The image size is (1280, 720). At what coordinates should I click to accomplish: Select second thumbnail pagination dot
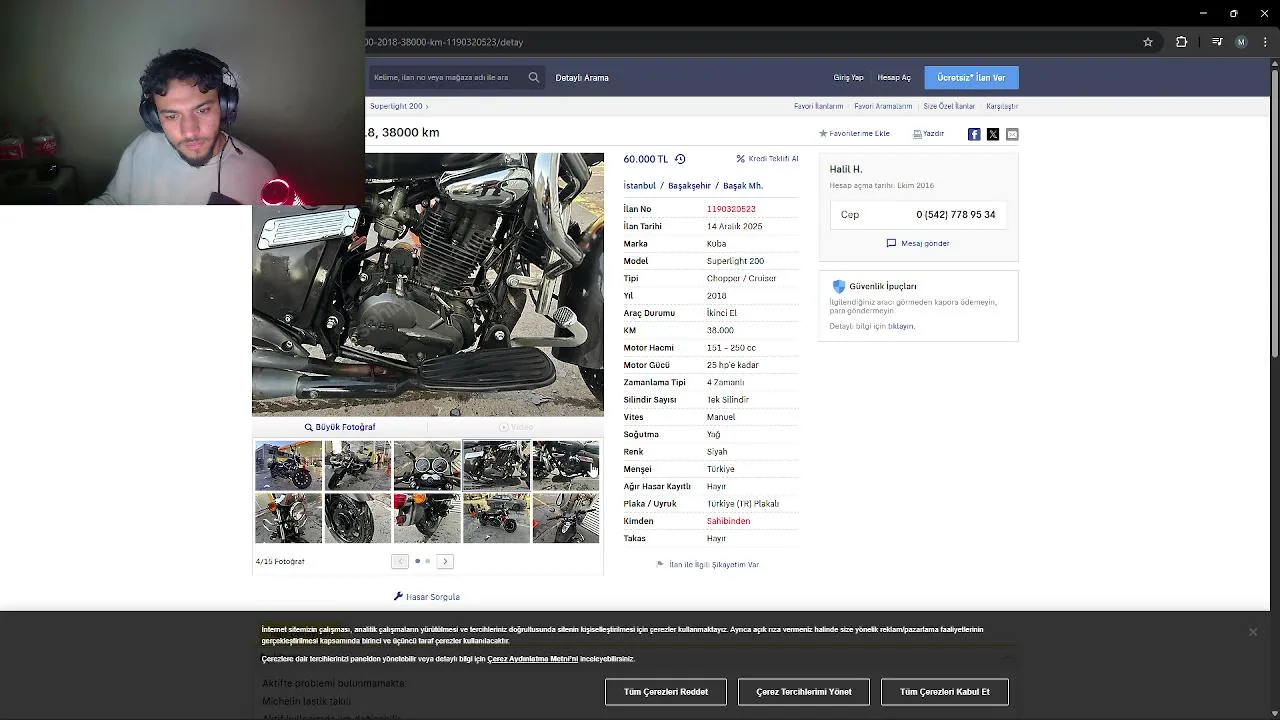[428, 561]
